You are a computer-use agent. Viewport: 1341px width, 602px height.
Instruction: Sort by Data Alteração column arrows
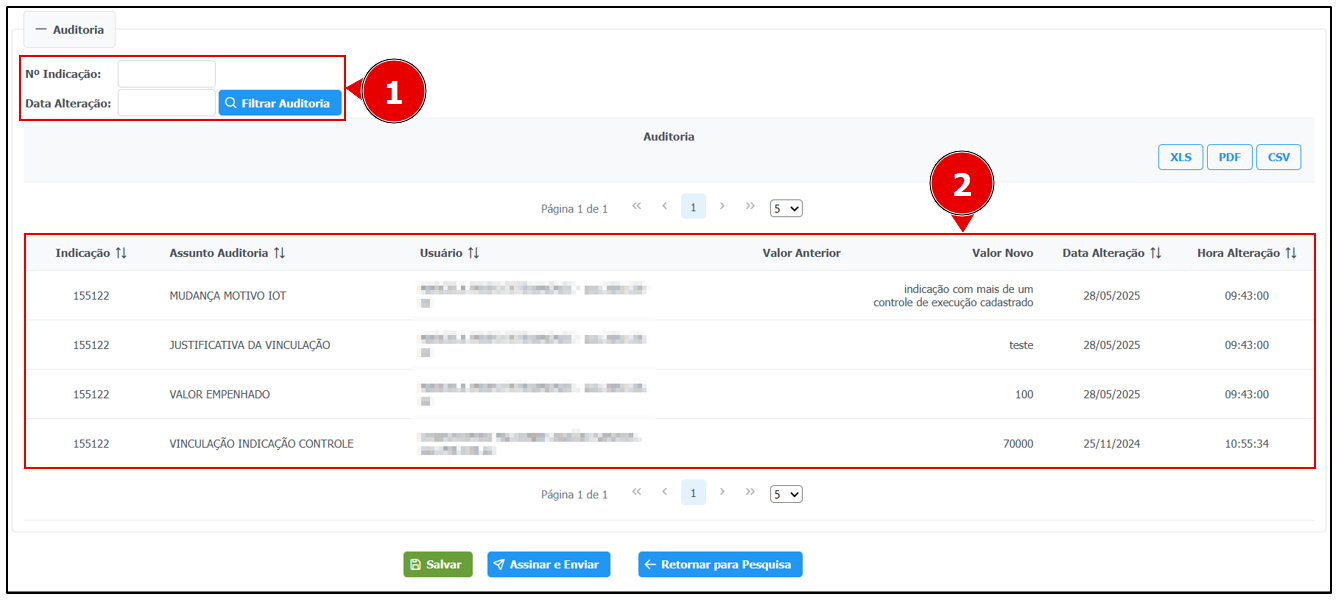[x=1156, y=253]
